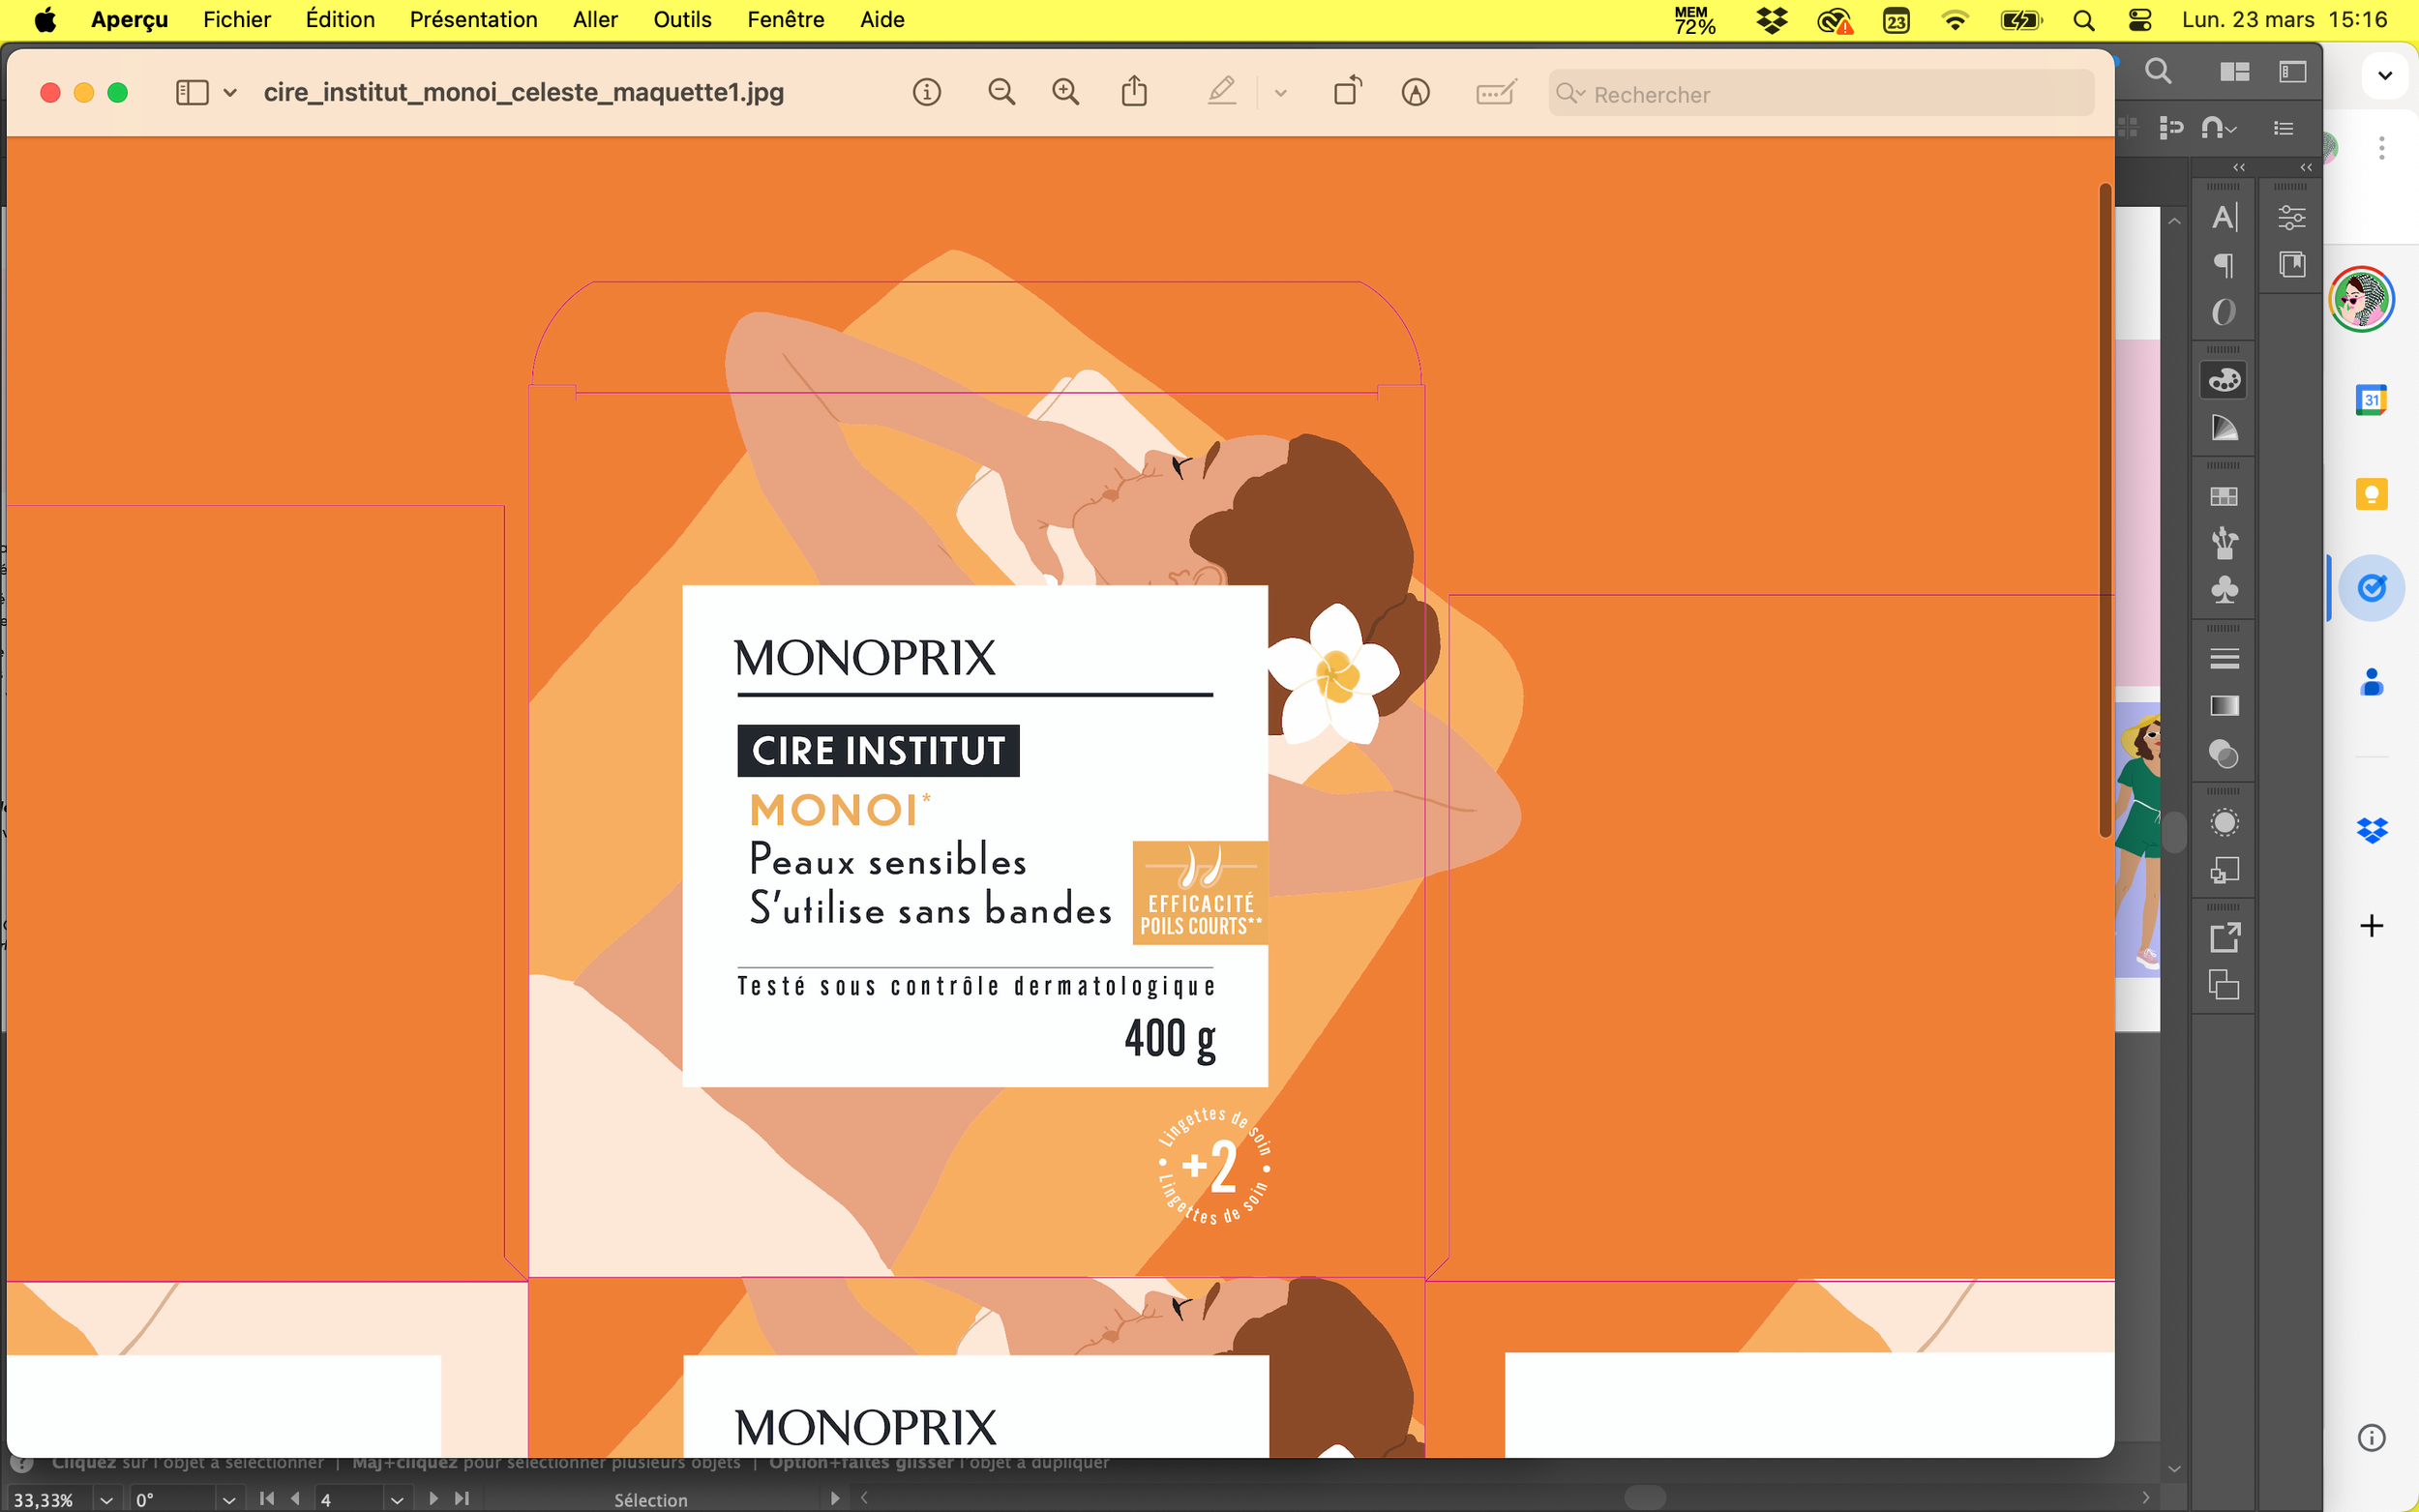2419x1512 pixels.
Task: Open the Graphic Styles panel
Action: pyautogui.click(x=2224, y=871)
